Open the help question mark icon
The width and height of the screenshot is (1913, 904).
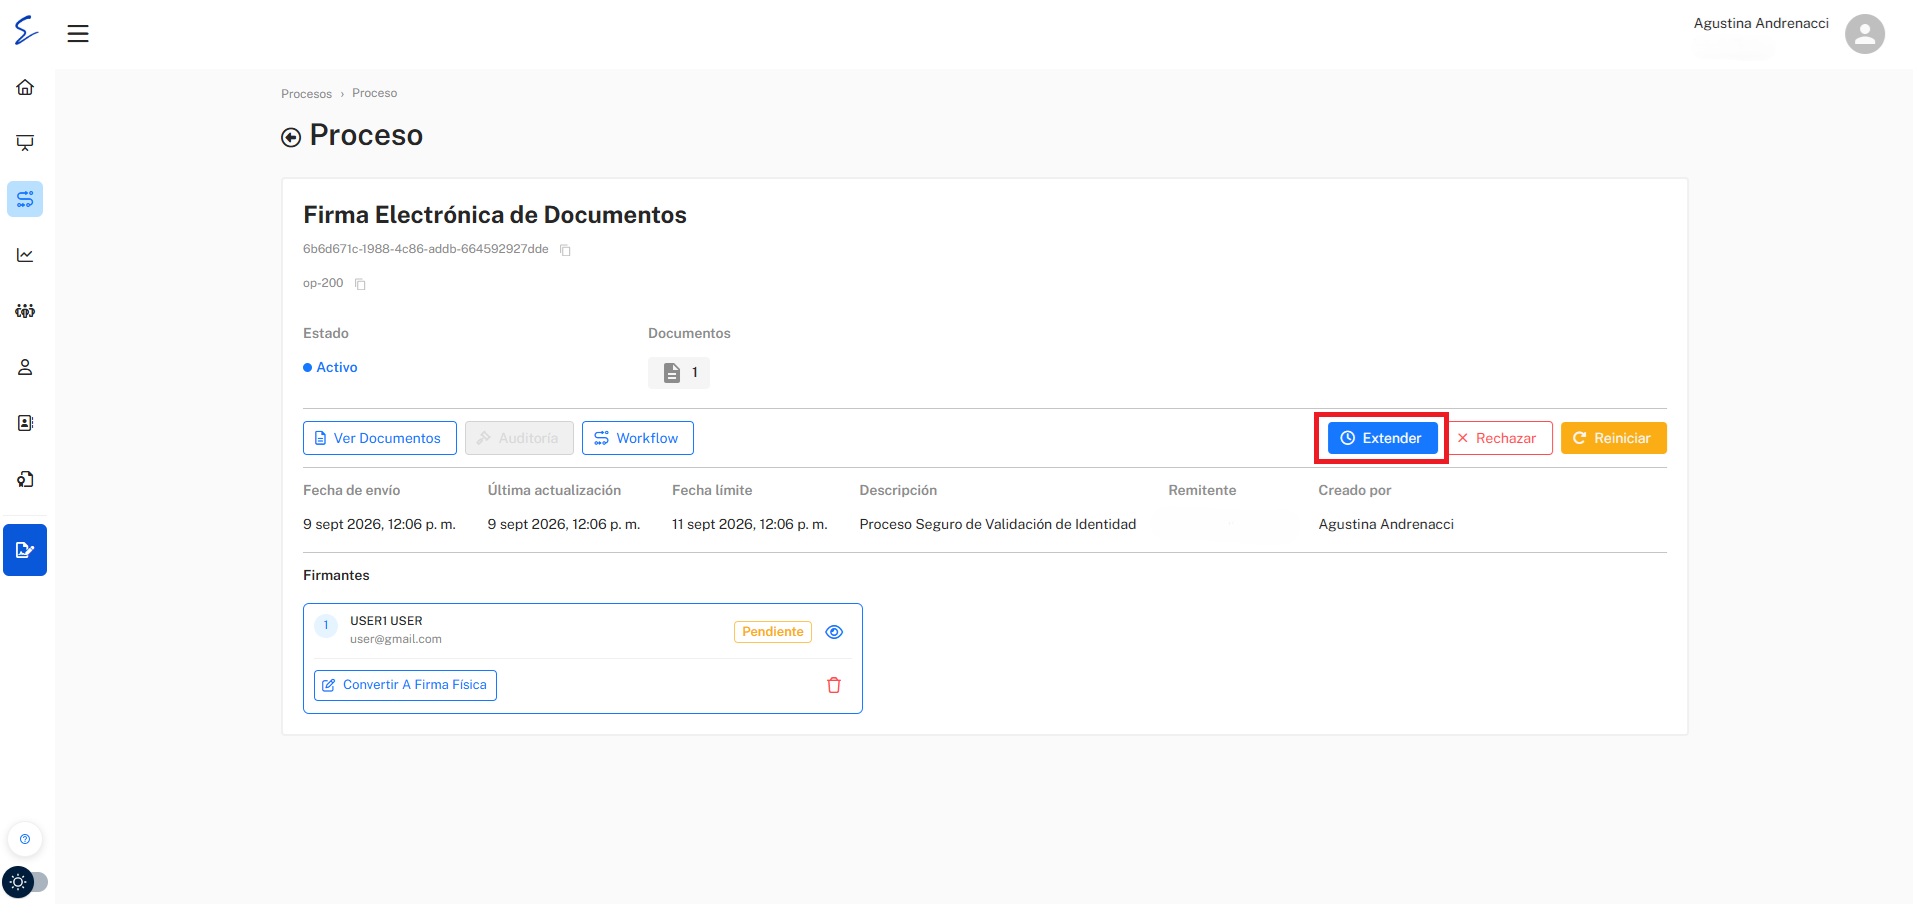pyautogui.click(x=25, y=839)
